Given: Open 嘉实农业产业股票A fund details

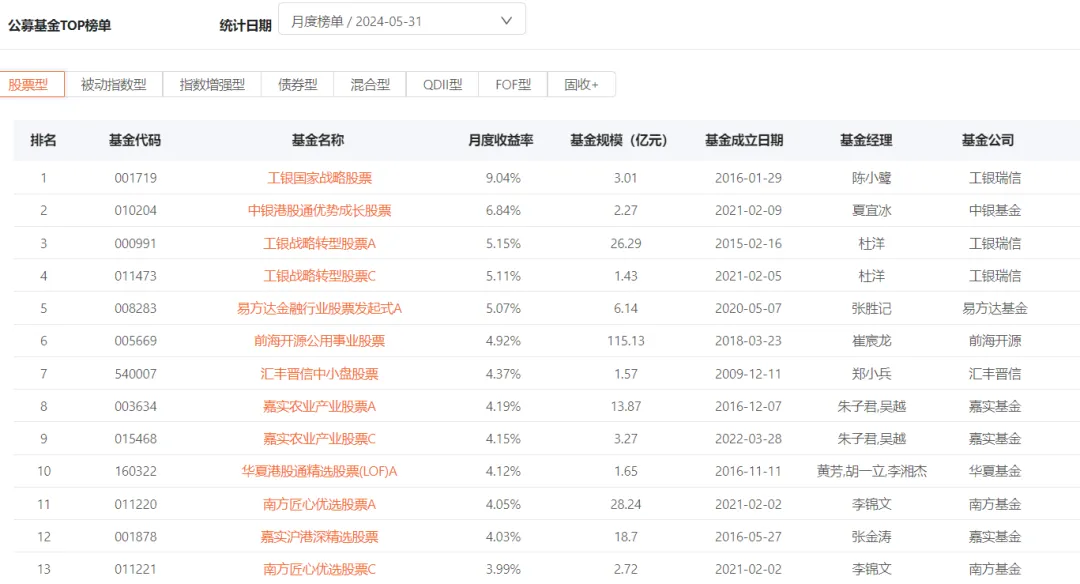Looking at the screenshot, I should [x=322, y=405].
